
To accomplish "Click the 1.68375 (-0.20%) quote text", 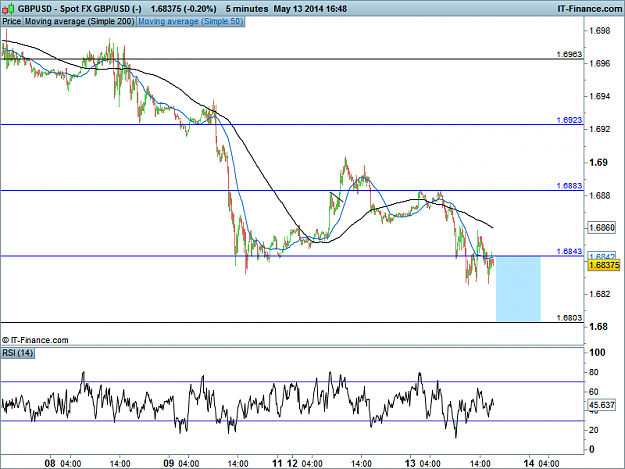I will (183, 9).
